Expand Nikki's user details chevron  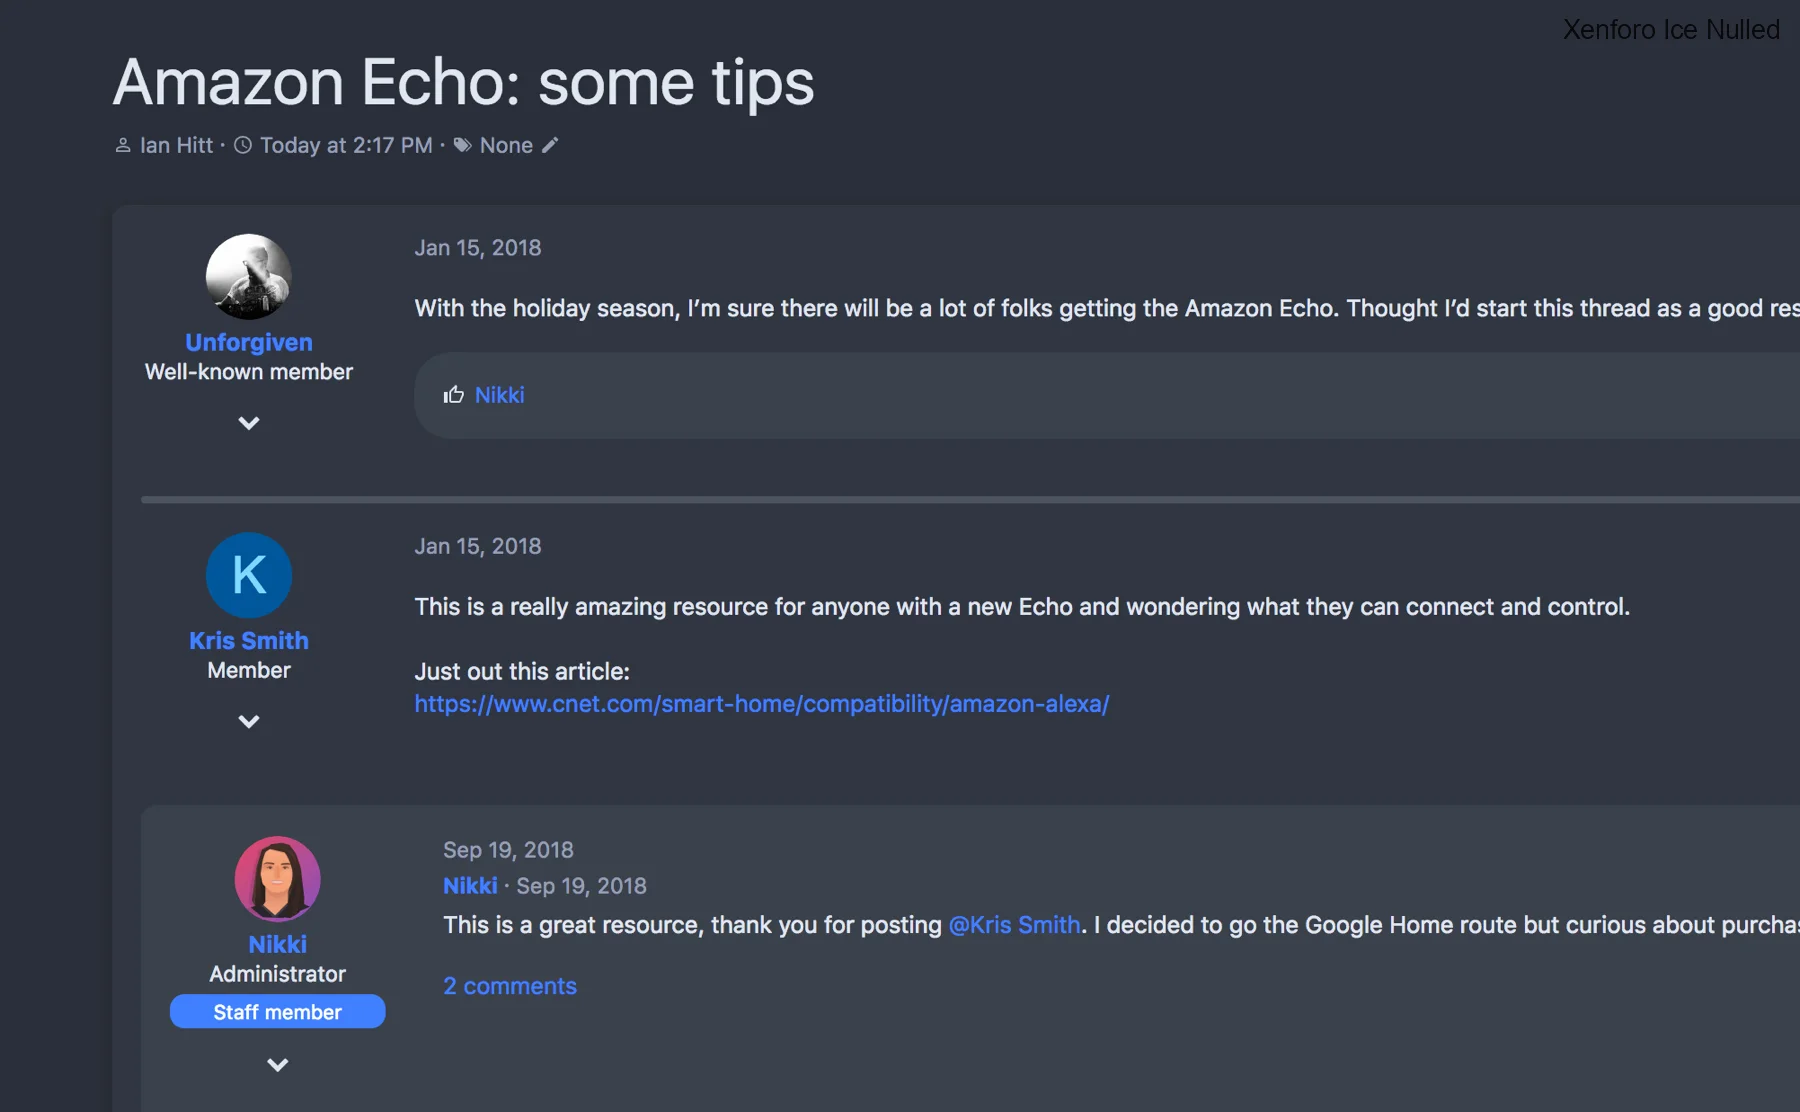point(278,1065)
